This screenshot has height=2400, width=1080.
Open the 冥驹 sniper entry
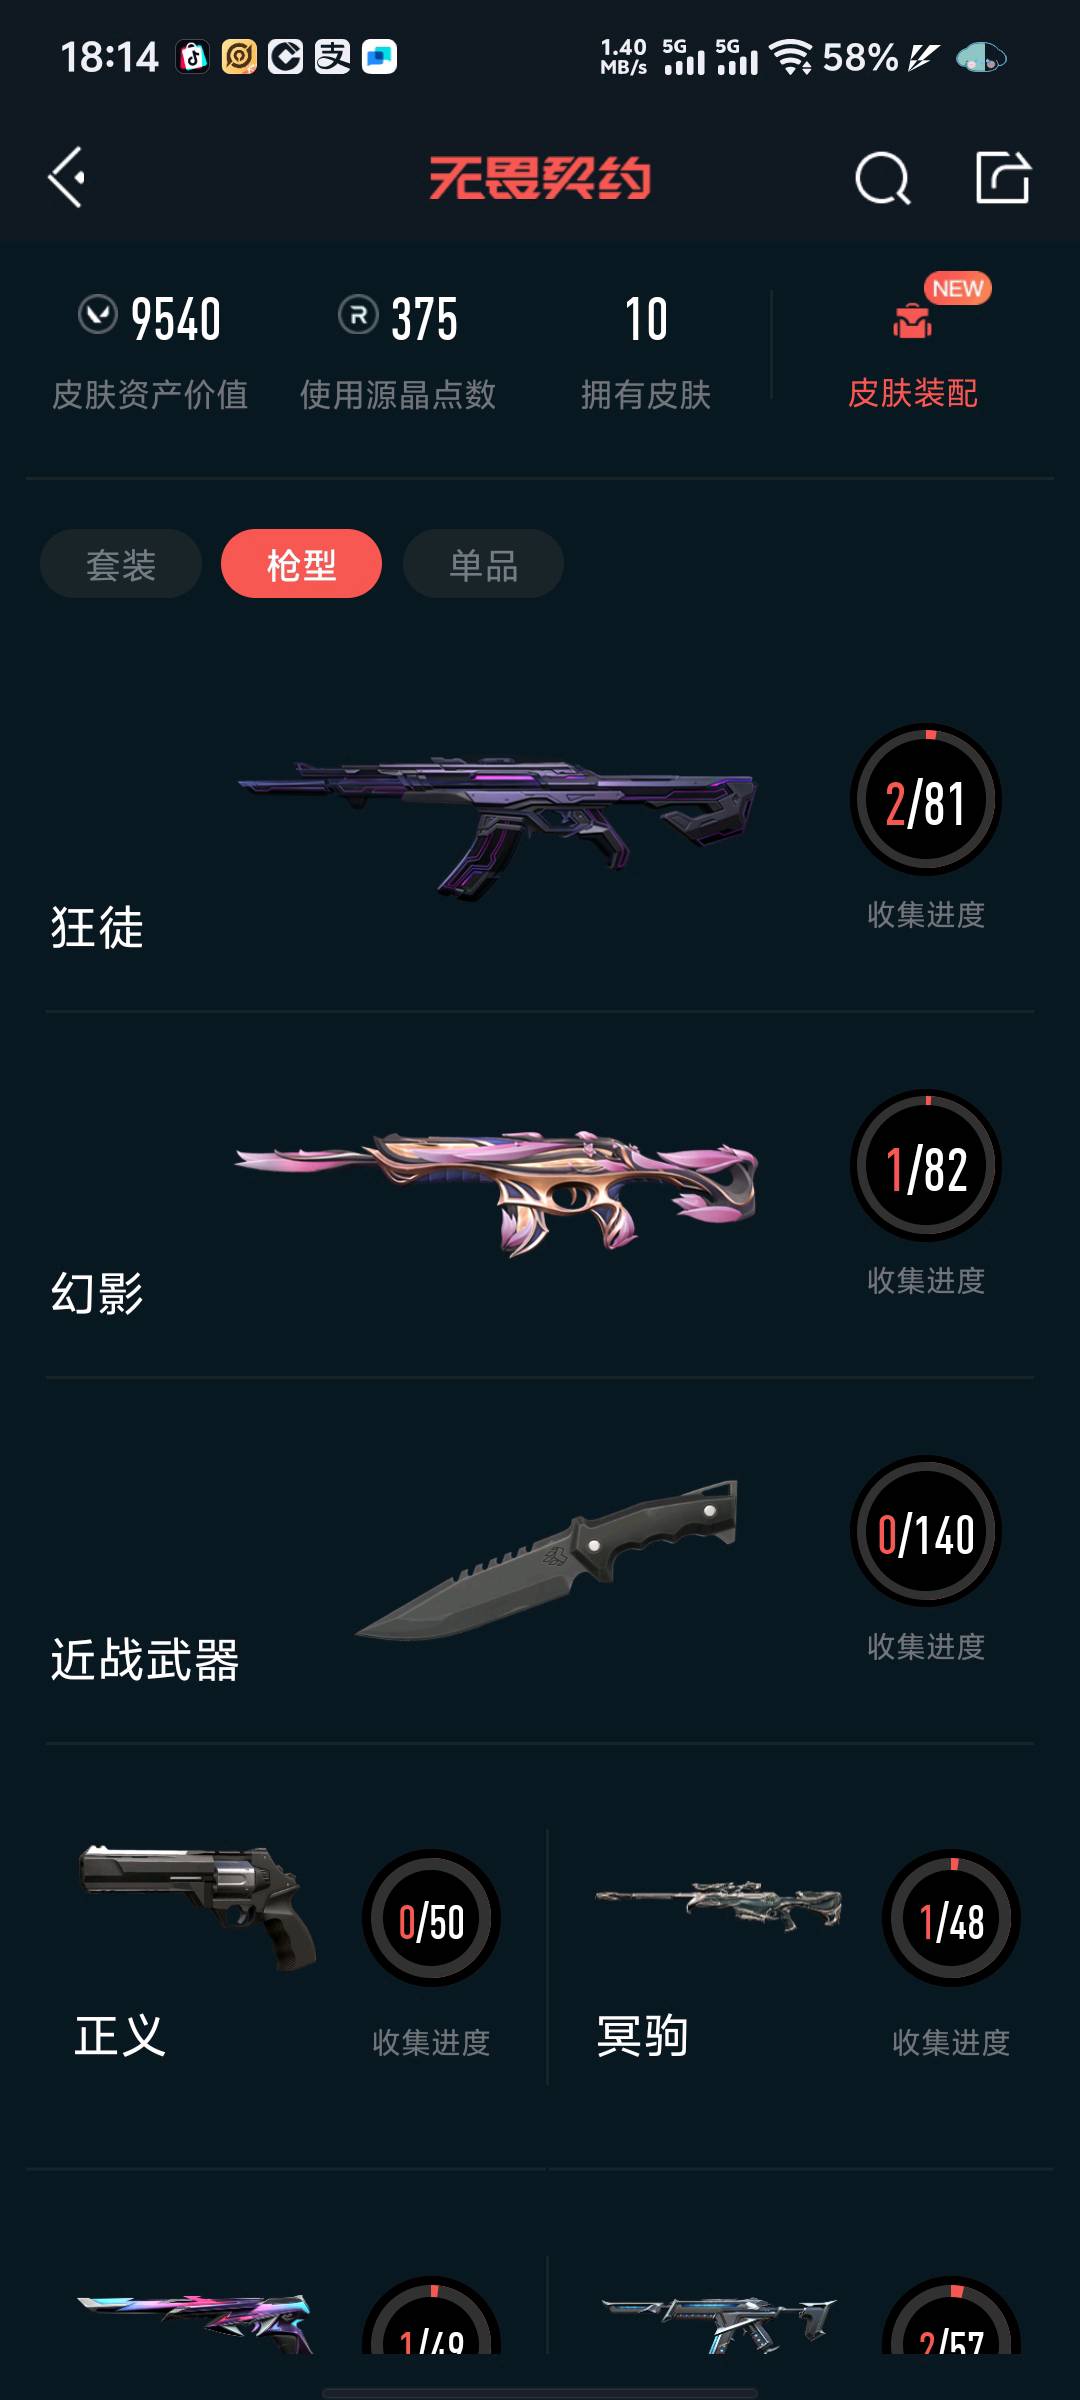(x=802, y=1955)
